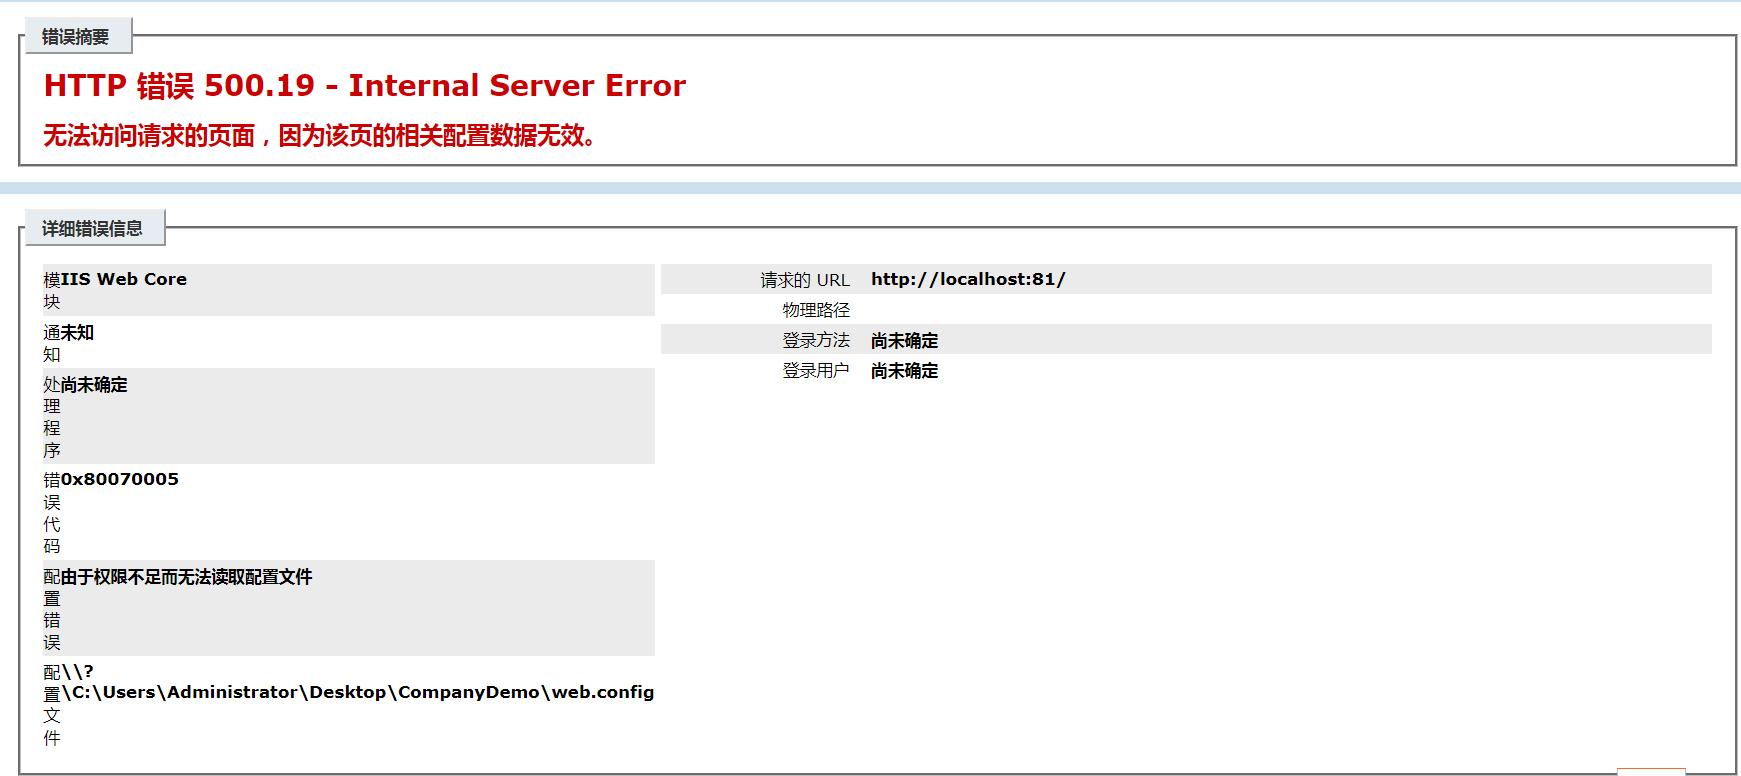1741x776 pixels.
Task: Click the 请求的 URL label
Action: (x=804, y=280)
